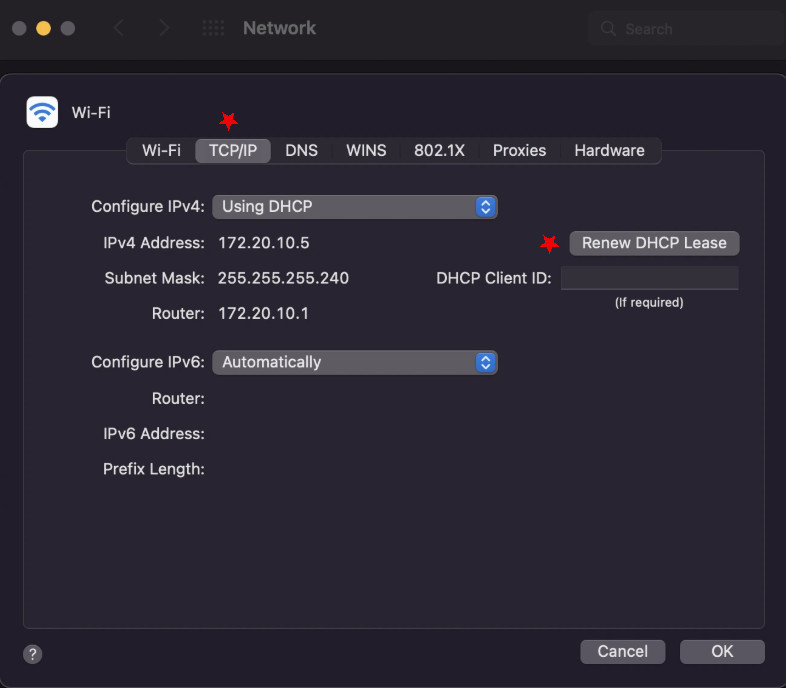This screenshot has height=688, width=786.
Task: Click the back navigation arrow
Action: (x=119, y=28)
